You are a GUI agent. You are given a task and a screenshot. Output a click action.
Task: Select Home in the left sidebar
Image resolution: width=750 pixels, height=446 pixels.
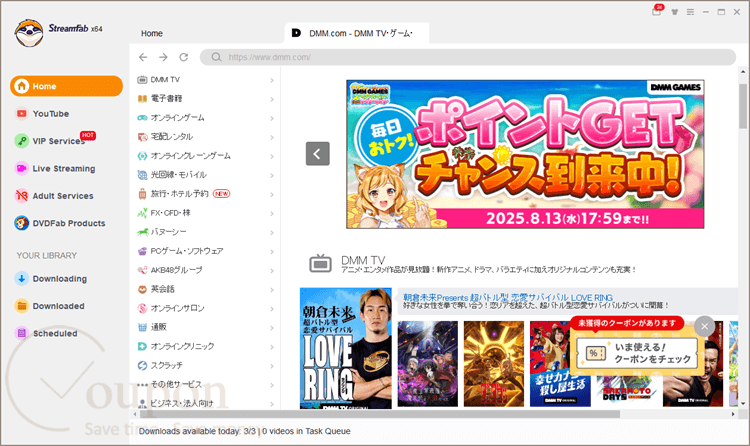click(x=66, y=86)
